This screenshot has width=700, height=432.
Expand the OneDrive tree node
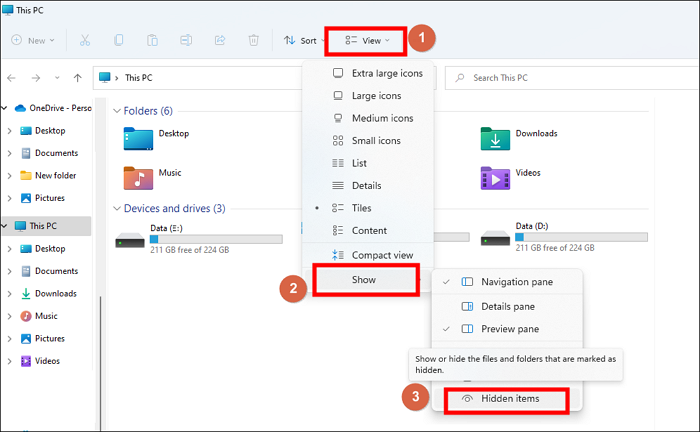click(x=7, y=107)
